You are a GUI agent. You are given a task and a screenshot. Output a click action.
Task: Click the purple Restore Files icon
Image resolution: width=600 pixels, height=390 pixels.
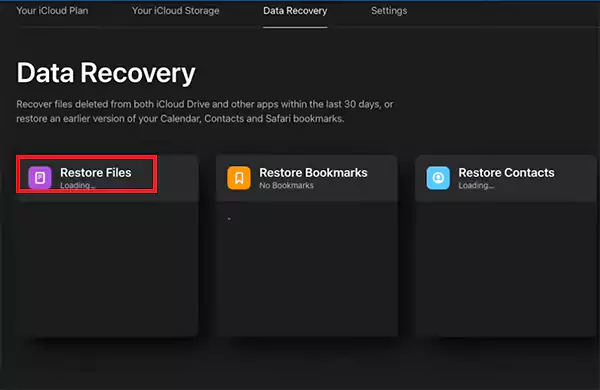(40, 178)
